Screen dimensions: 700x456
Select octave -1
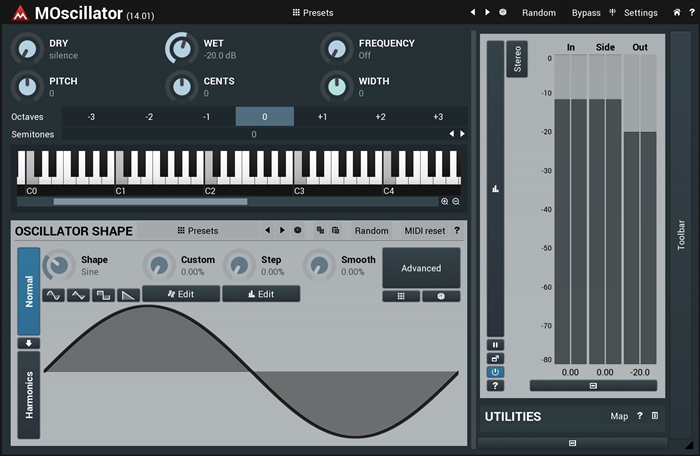(207, 117)
